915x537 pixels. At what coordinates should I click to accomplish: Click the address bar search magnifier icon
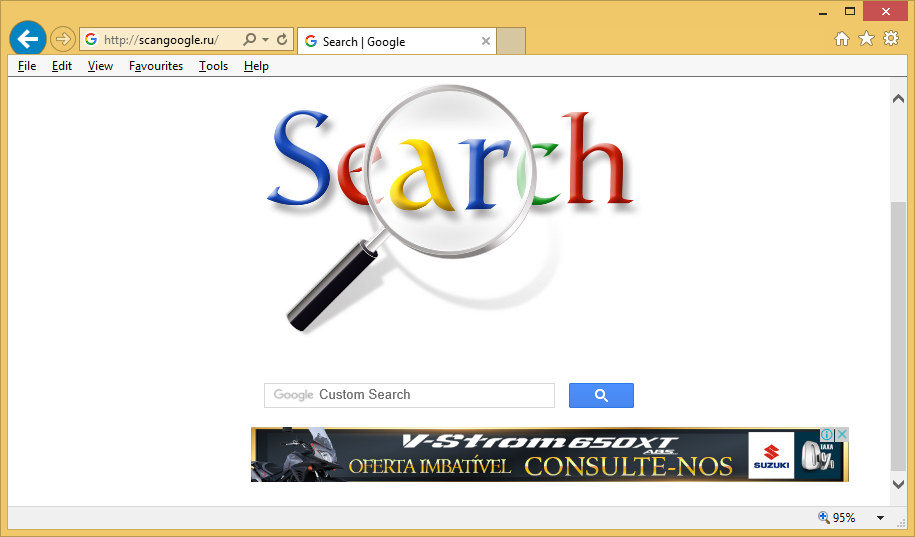(250, 39)
